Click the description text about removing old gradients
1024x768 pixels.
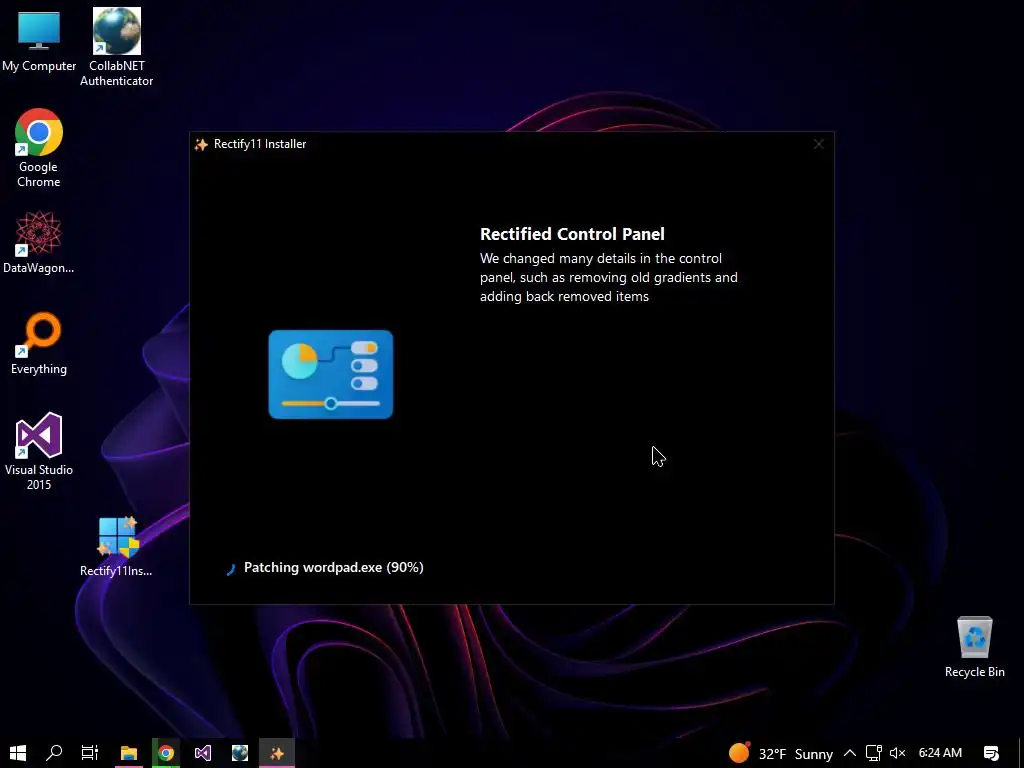(x=609, y=278)
